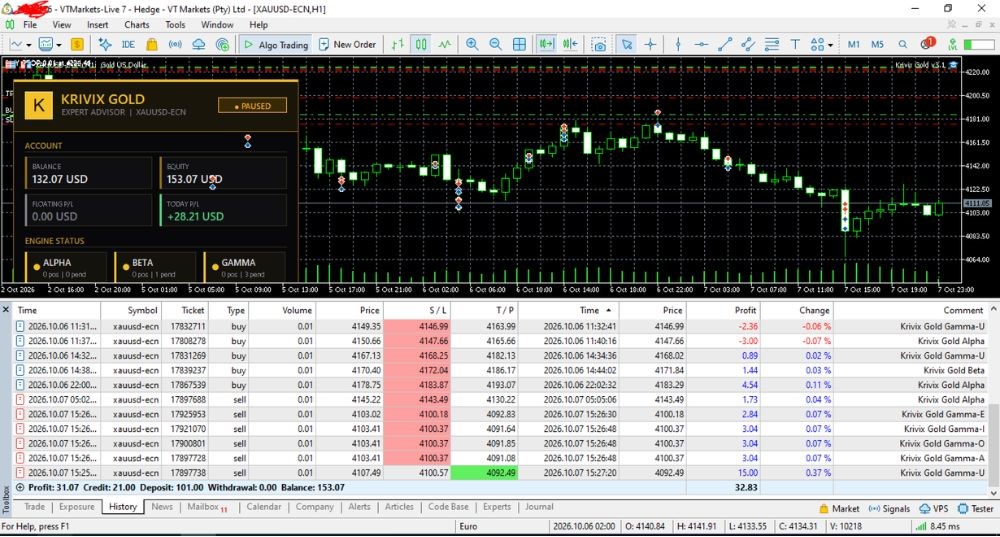
Task: Expand the chart type dropdown arrow
Action: click(28, 45)
